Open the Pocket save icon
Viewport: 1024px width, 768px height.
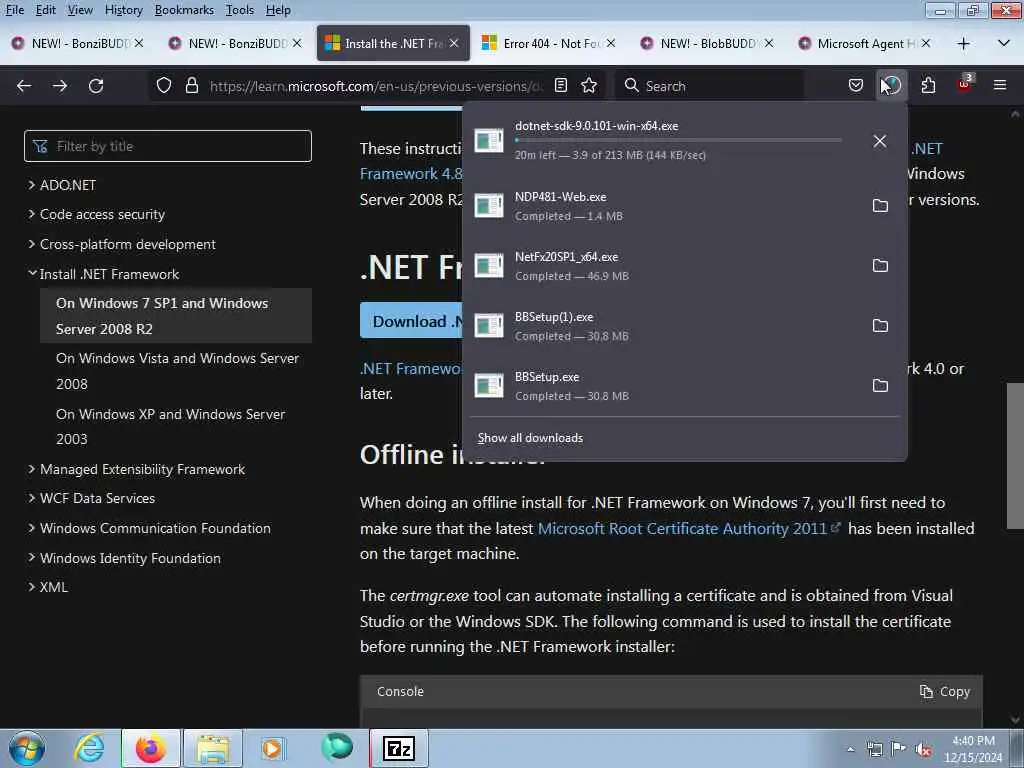(856, 86)
